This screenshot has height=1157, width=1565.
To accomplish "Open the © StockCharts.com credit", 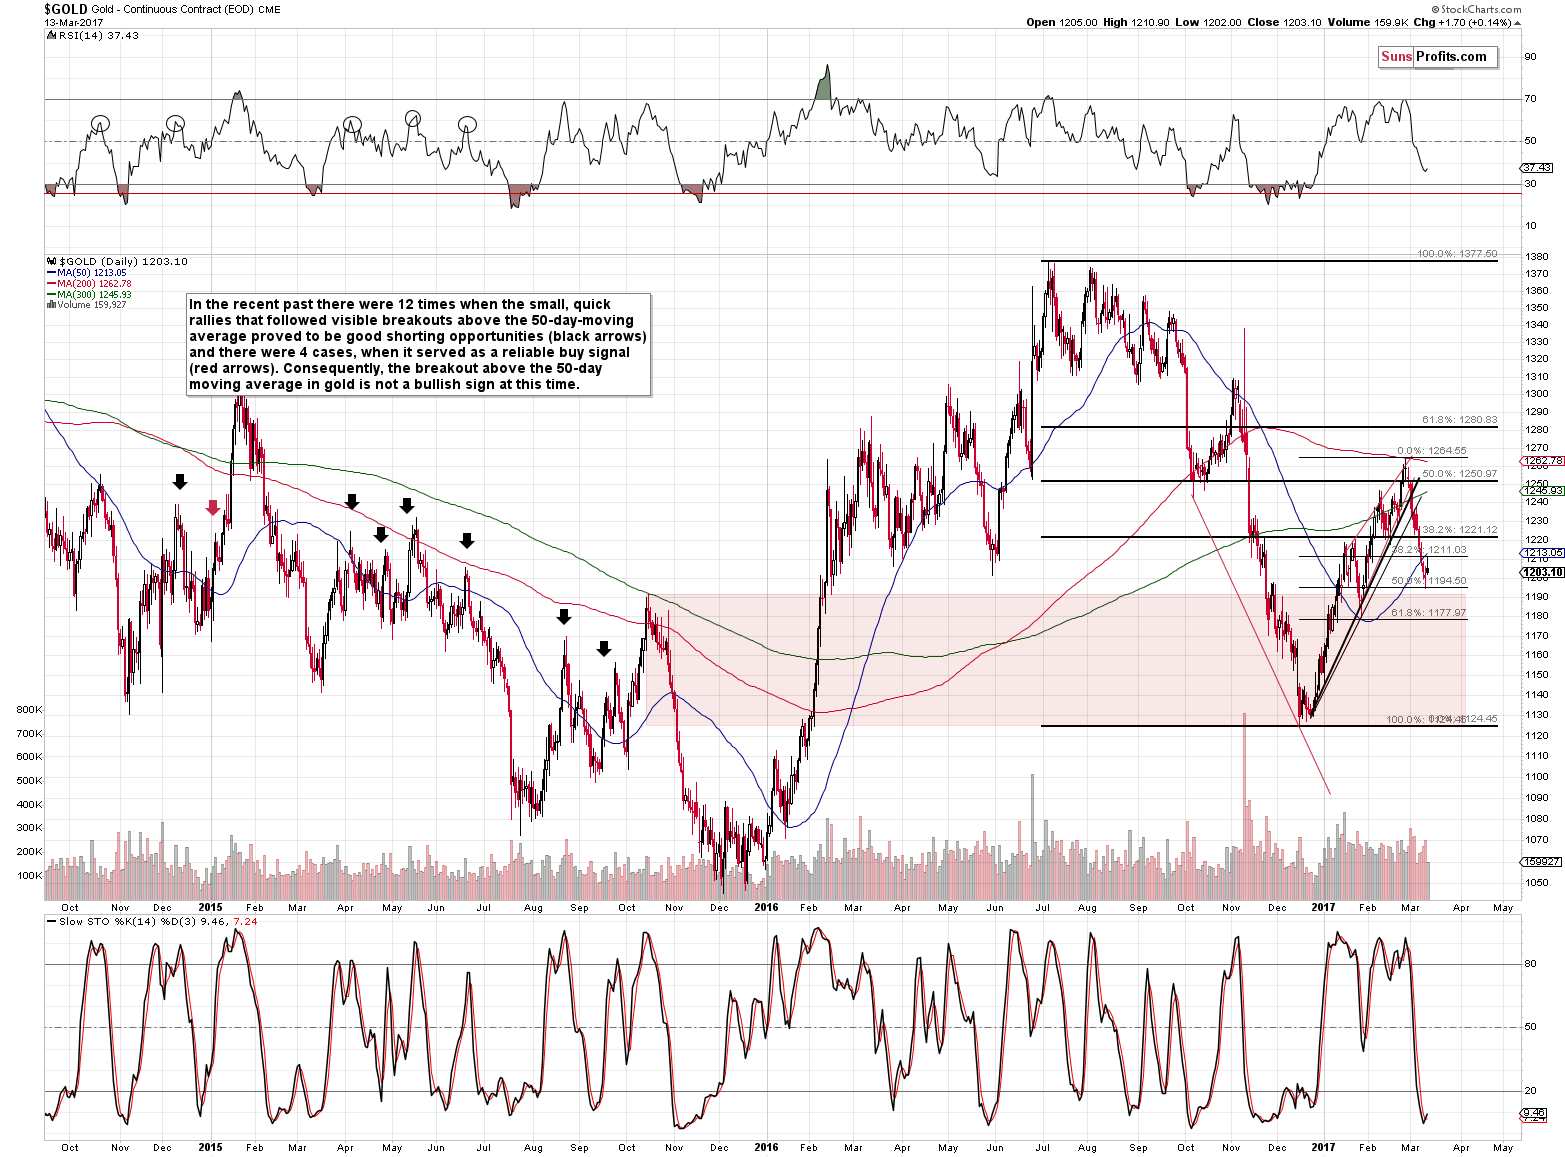I will pyautogui.click(x=1475, y=9).
